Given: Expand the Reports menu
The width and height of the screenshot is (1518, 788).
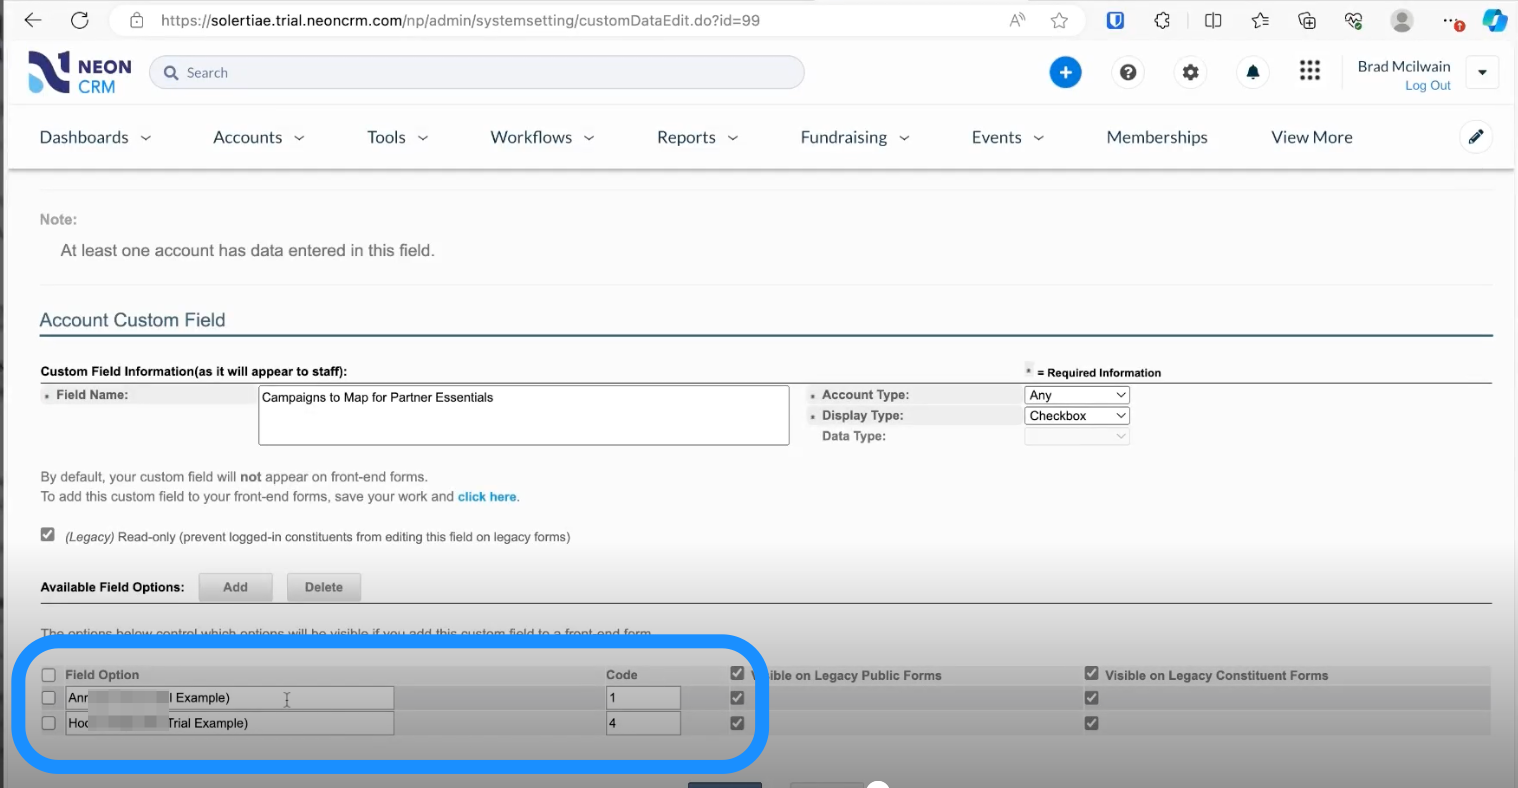Looking at the screenshot, I should [697, 137].
